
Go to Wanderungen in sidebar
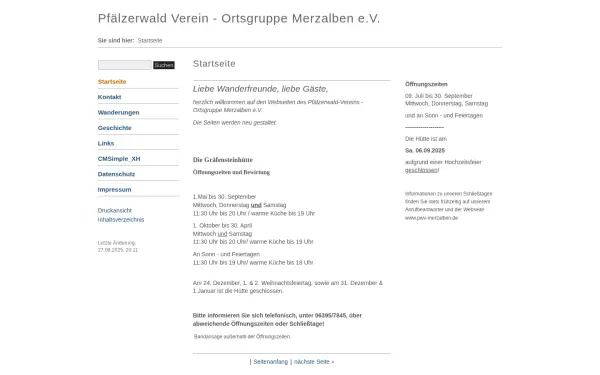coord(118,112)
